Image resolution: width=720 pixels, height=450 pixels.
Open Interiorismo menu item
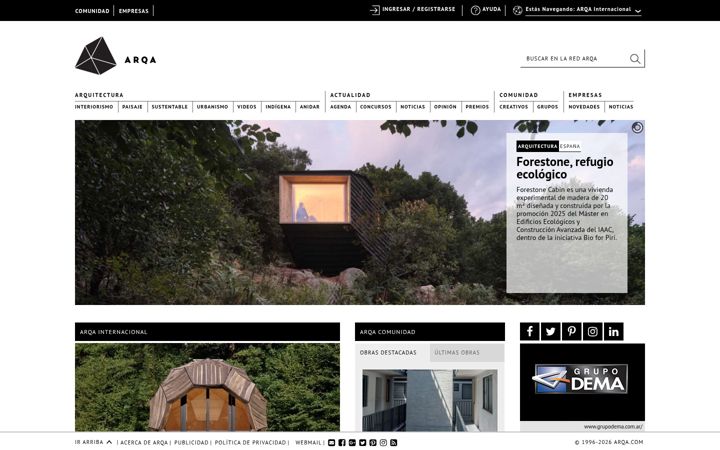pyautogui.click(x=94, y=107)
